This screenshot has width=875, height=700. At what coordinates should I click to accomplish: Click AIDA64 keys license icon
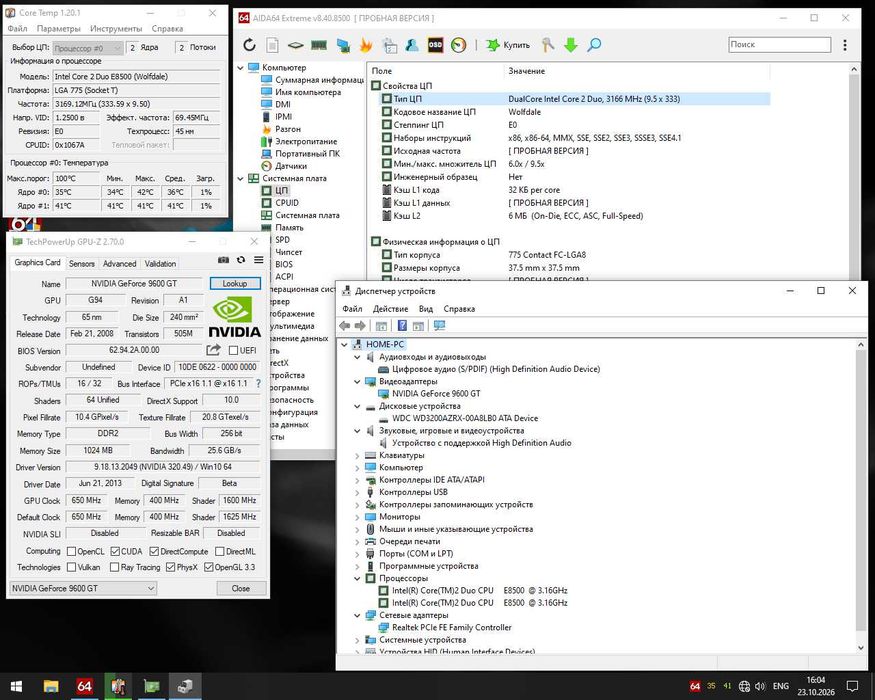[547, 45]
